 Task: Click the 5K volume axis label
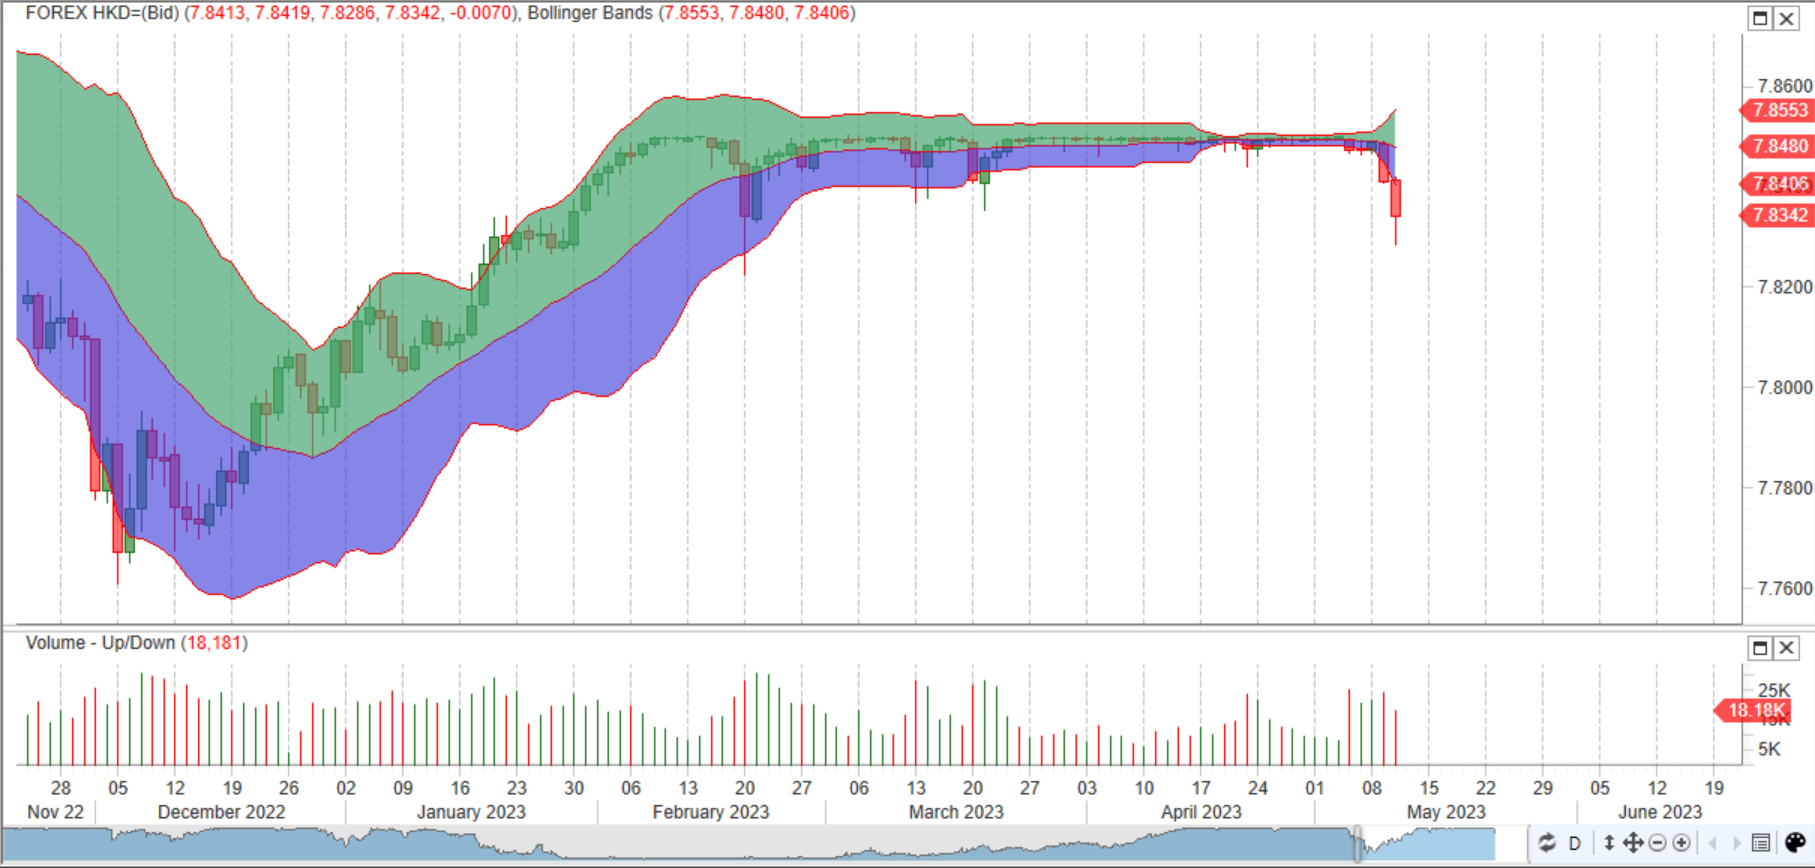1769,749
